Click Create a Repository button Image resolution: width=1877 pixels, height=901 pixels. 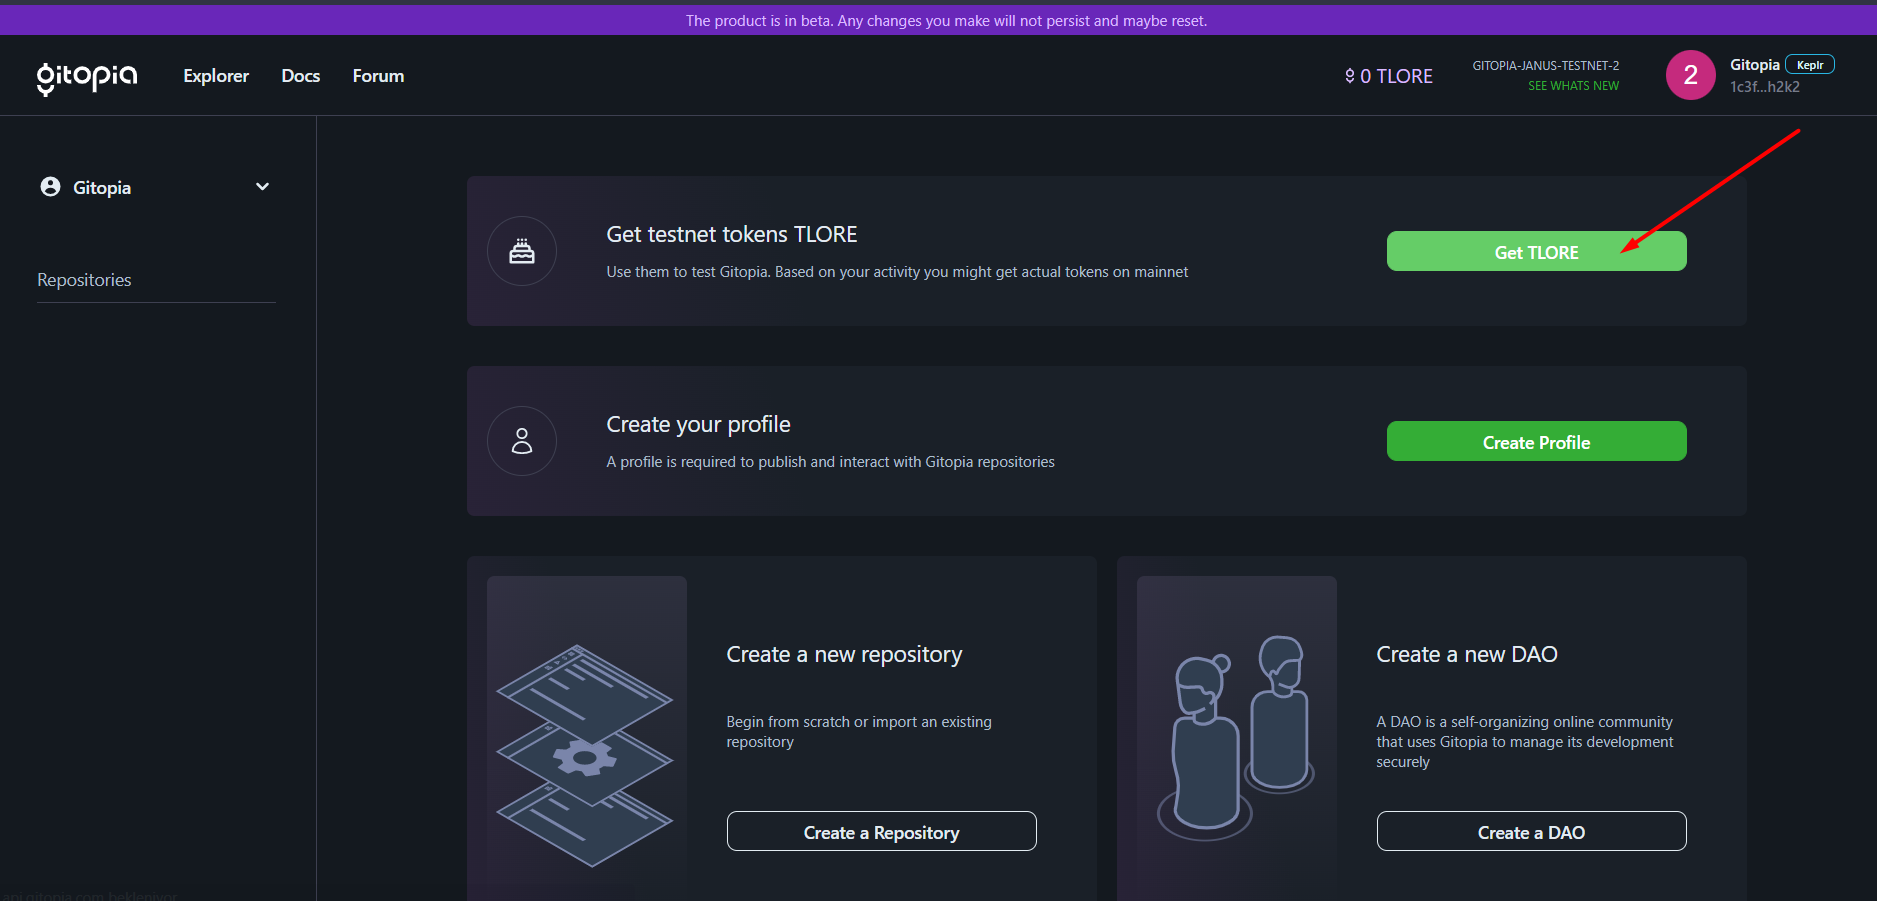(881, 831)
